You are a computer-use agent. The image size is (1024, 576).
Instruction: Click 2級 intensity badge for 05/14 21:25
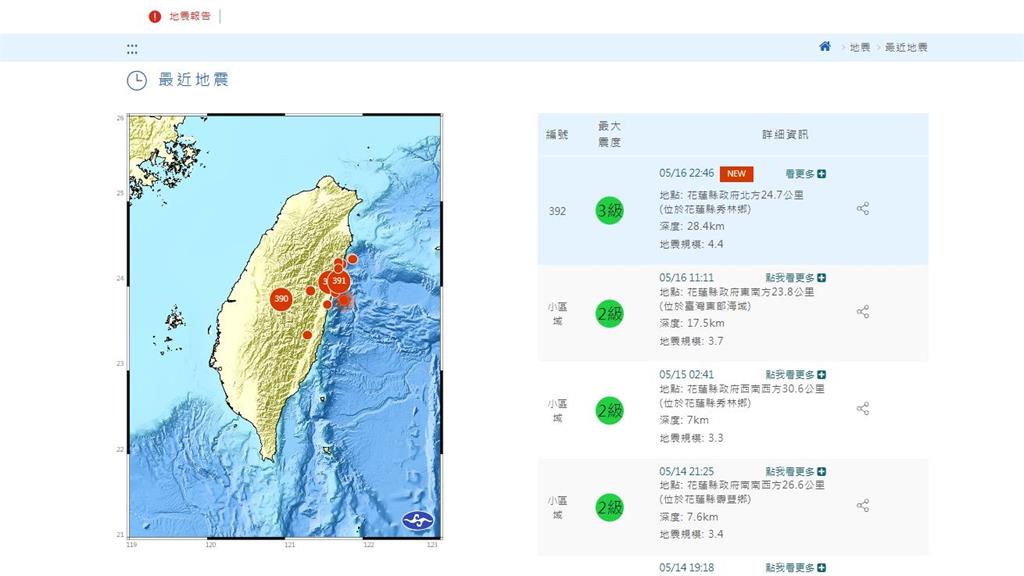click(609, 507)
